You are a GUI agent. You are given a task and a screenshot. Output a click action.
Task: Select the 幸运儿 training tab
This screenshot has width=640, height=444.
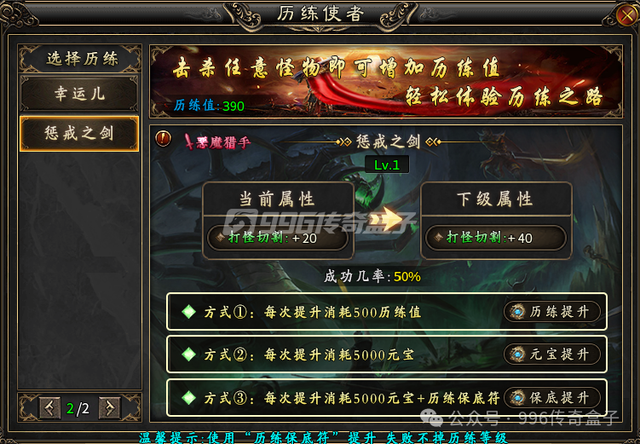80,93
